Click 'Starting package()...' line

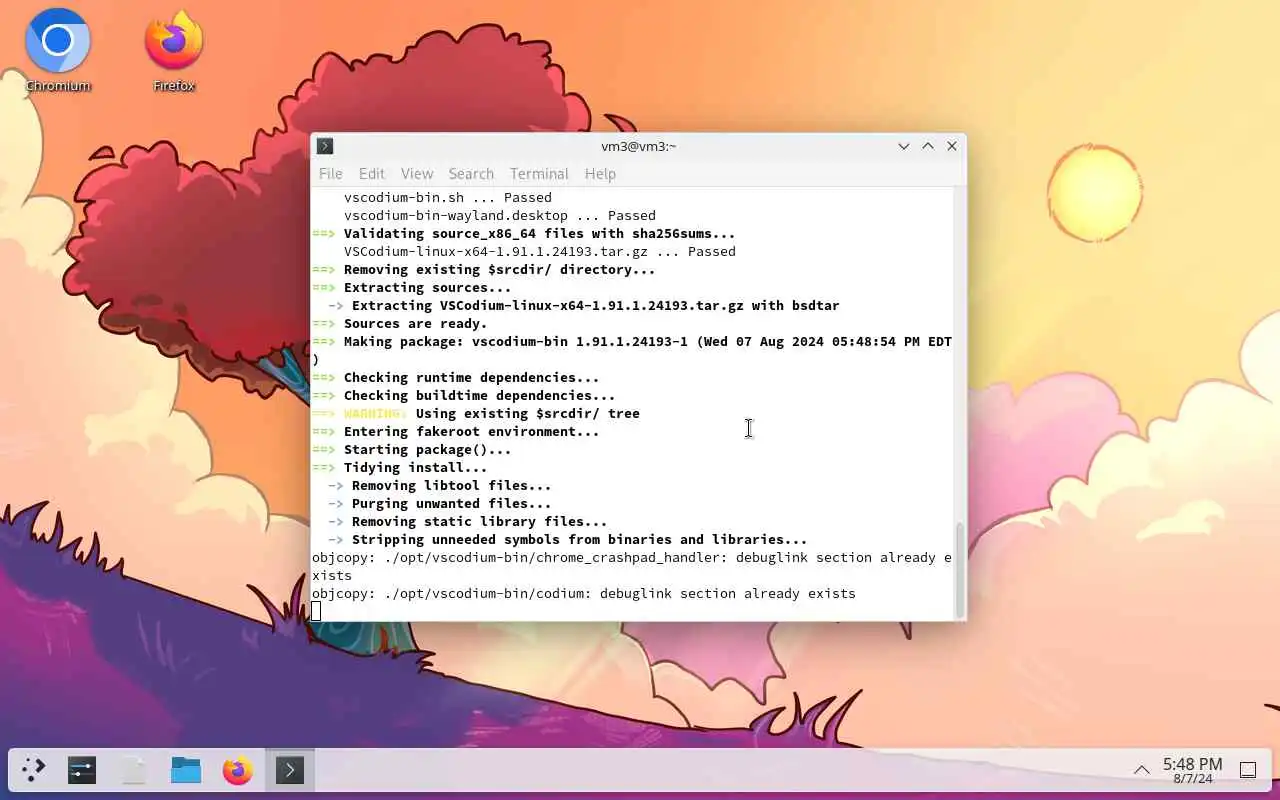pos(411,450)
